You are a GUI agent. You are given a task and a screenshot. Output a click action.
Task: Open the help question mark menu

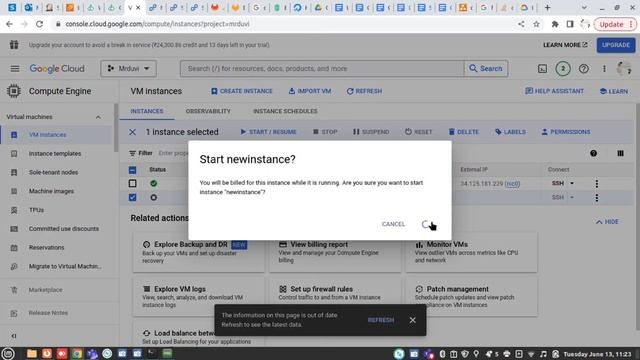point(584,69)
